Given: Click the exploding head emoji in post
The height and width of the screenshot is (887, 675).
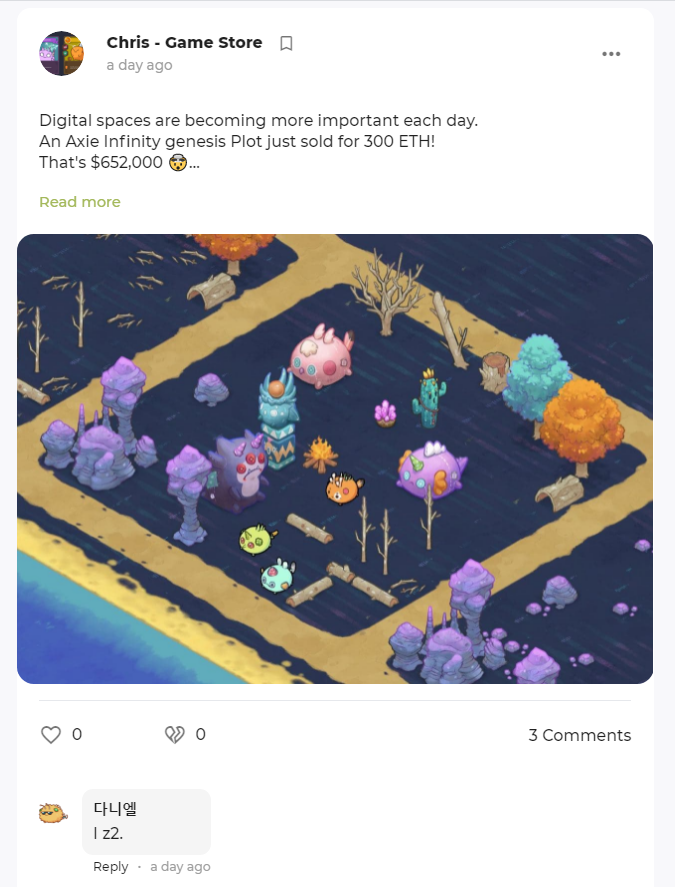Looking at the screenshot, I should (x=178, y=163).
